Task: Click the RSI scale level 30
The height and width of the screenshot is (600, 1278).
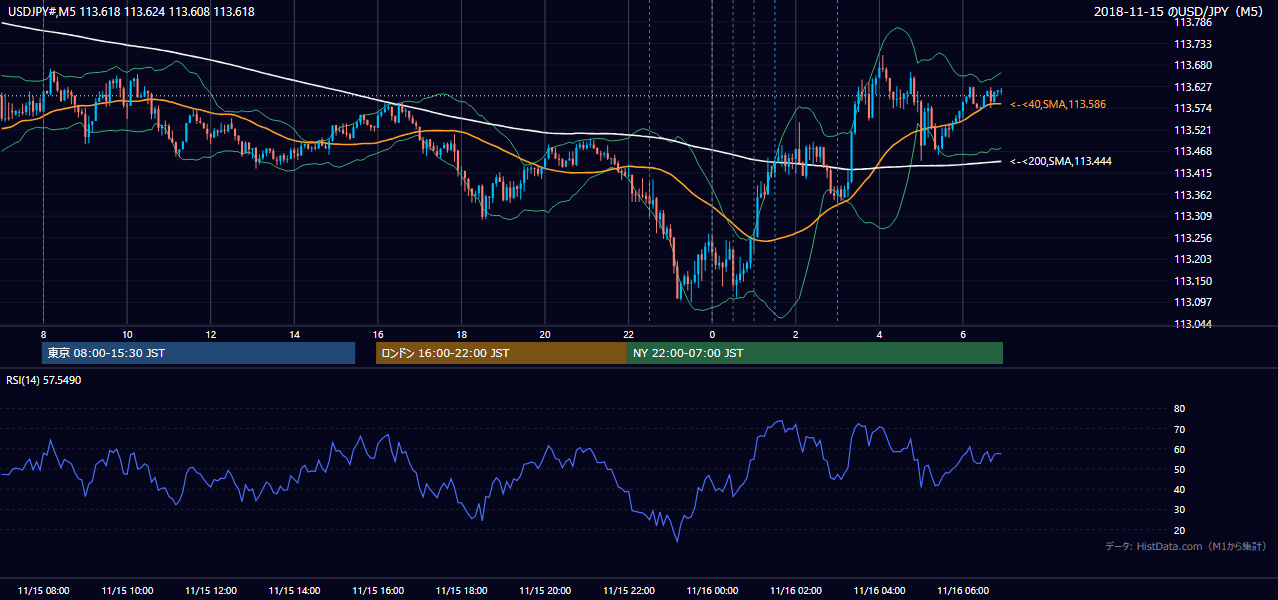Action: pyautogui.click(x=1179, y=510)
